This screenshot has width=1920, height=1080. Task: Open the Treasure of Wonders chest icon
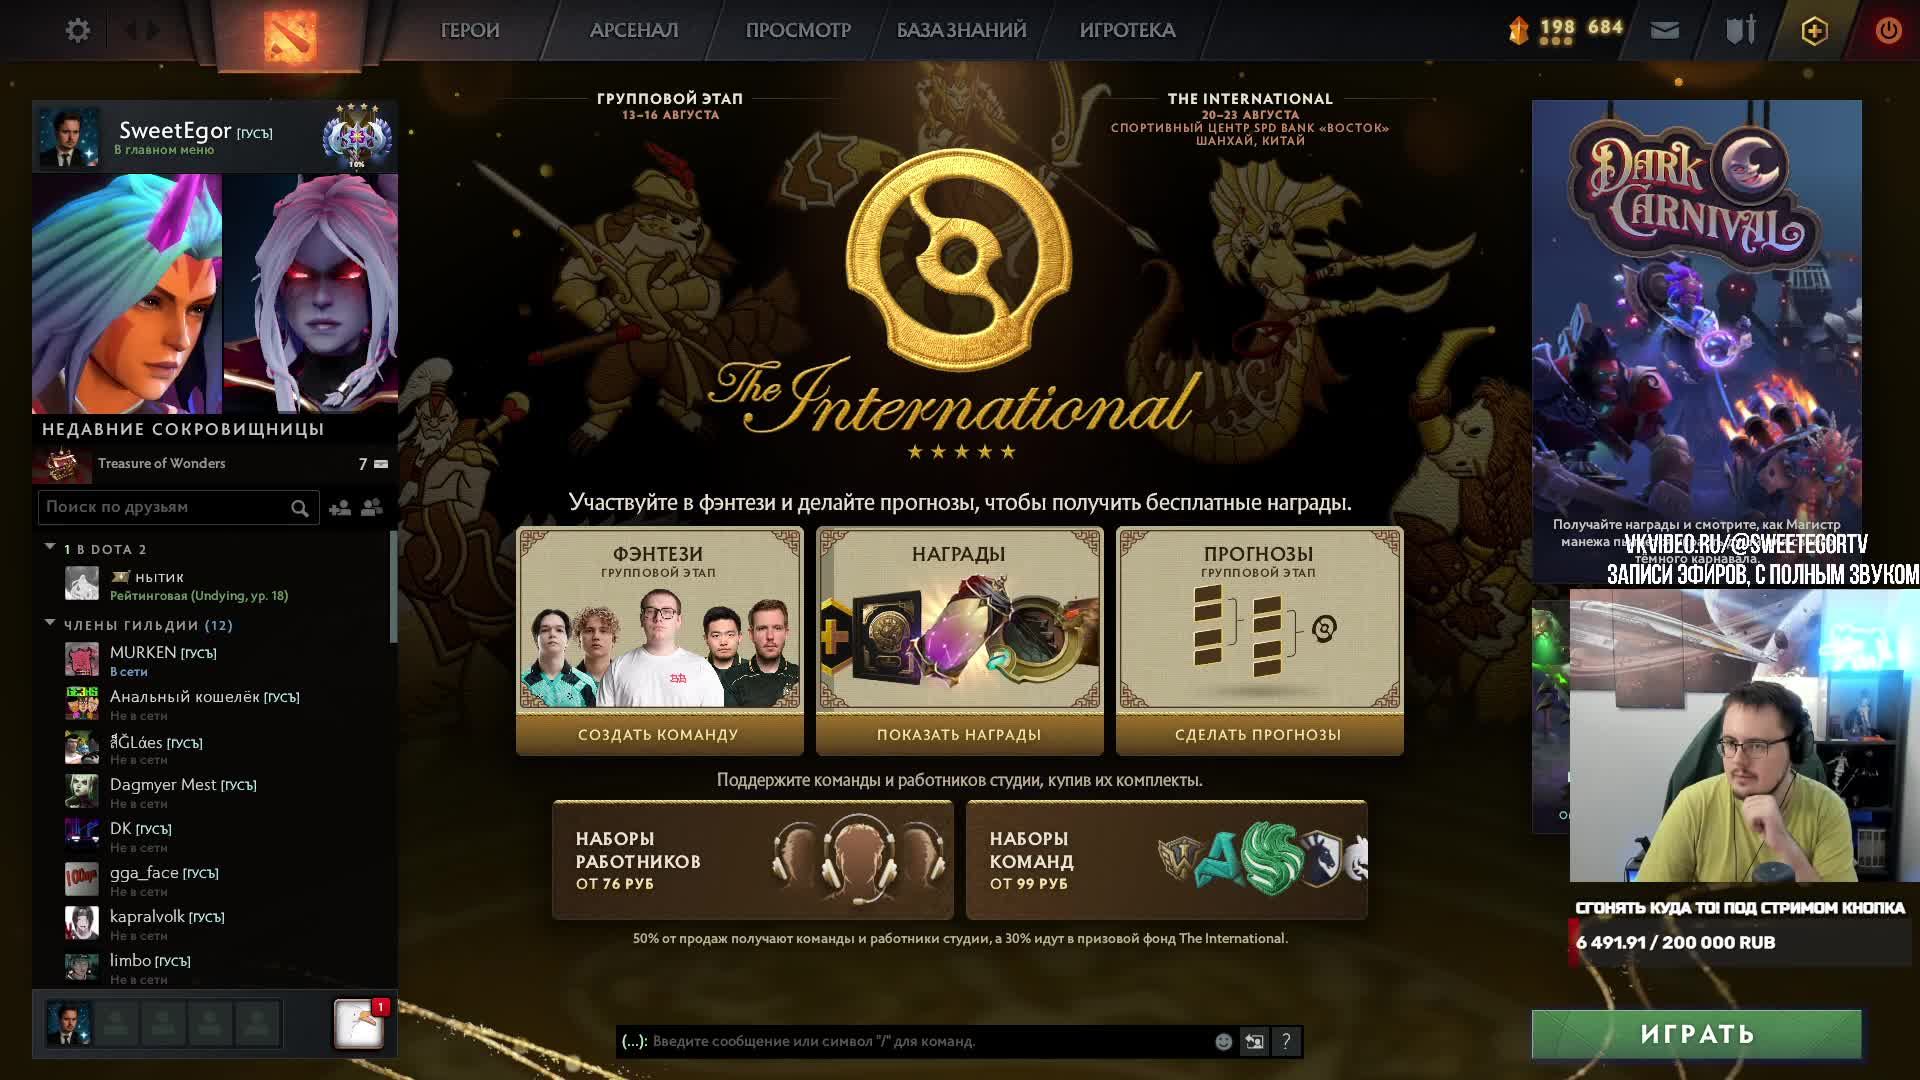[x=62, y=465]
